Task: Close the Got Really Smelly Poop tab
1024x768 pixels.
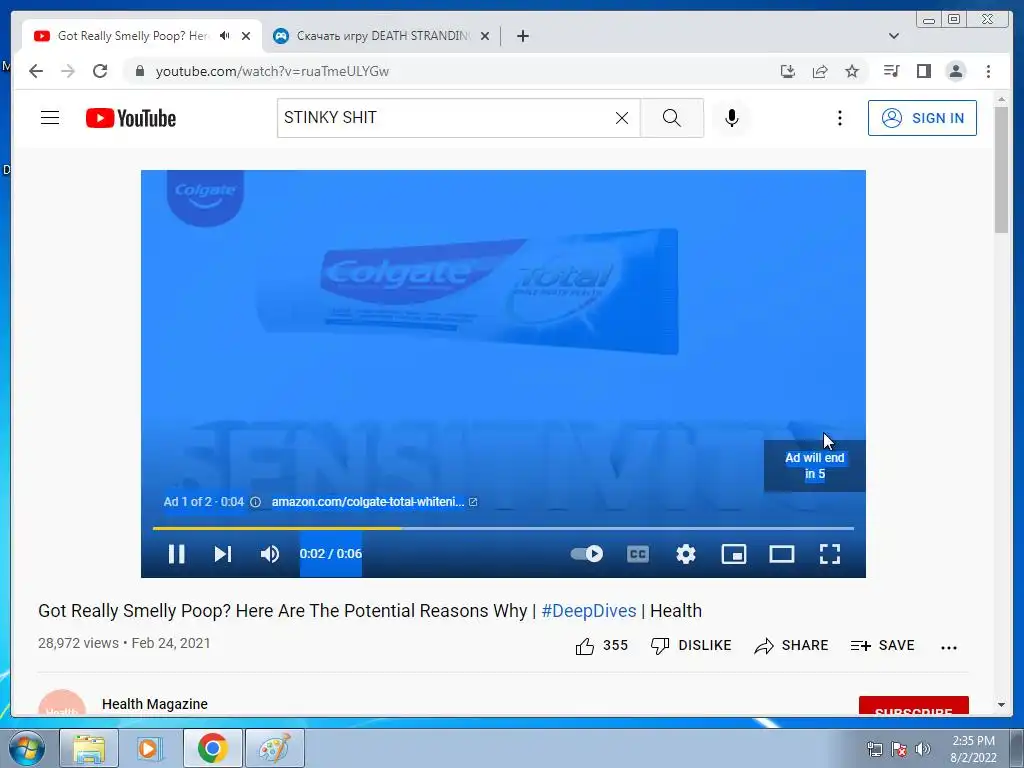Action: click(246, 36)
